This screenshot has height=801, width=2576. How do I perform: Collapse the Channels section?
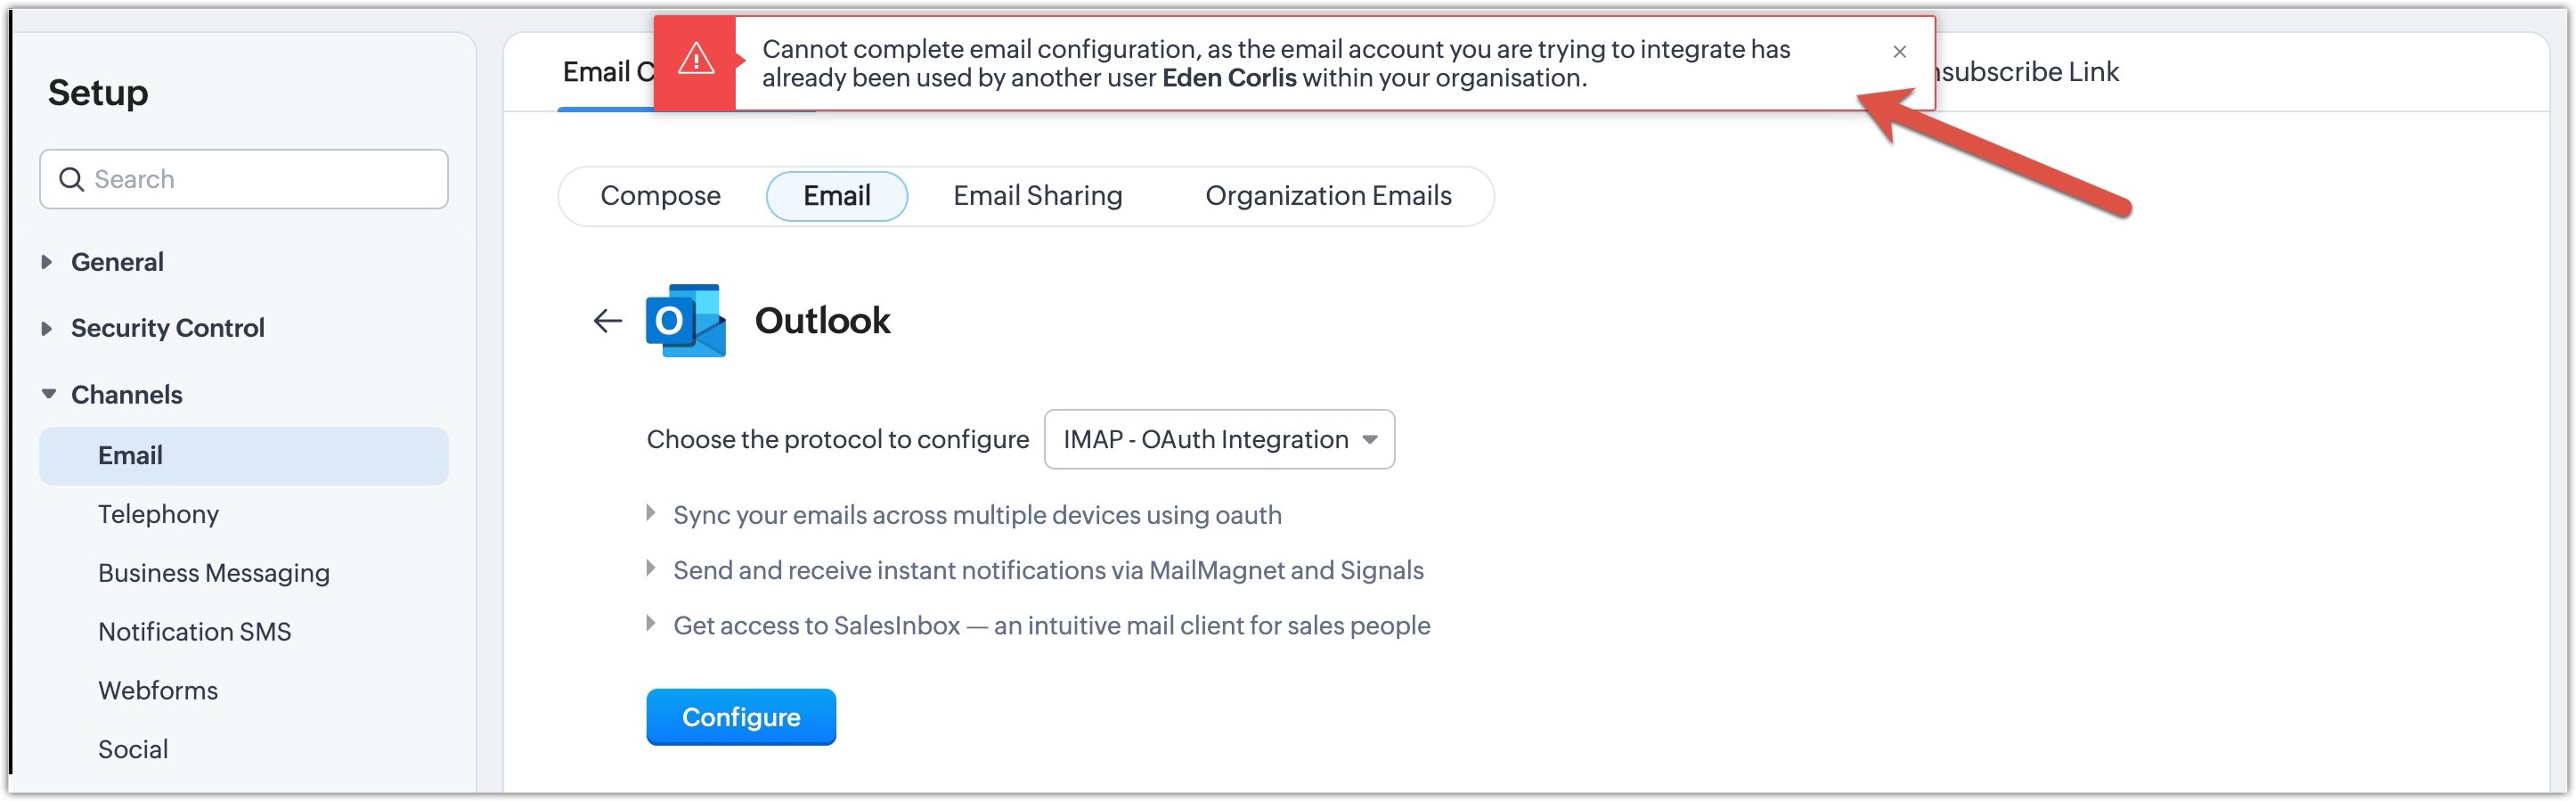pyautogui.click(x=48, y=394)
